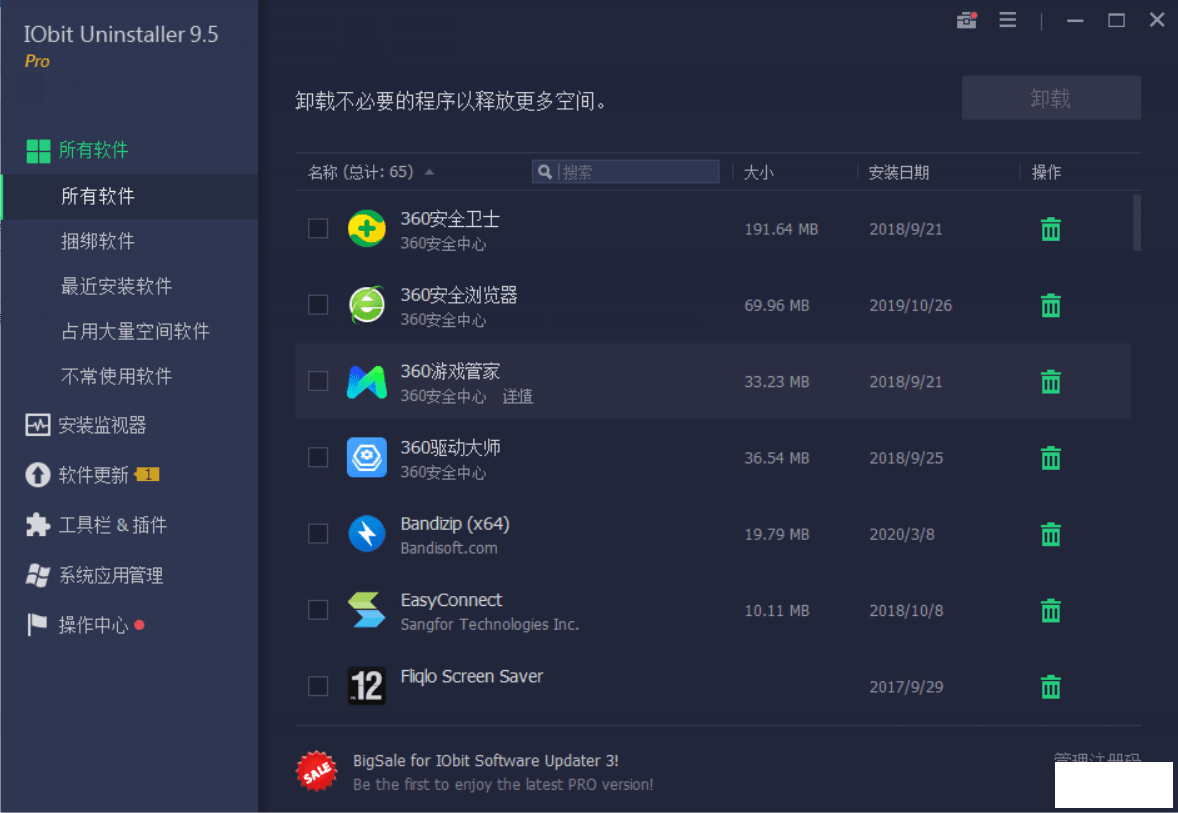Click the size value 69.96 MB
This screenshot has height=813, width=1178.
click(x=777, y=306)
